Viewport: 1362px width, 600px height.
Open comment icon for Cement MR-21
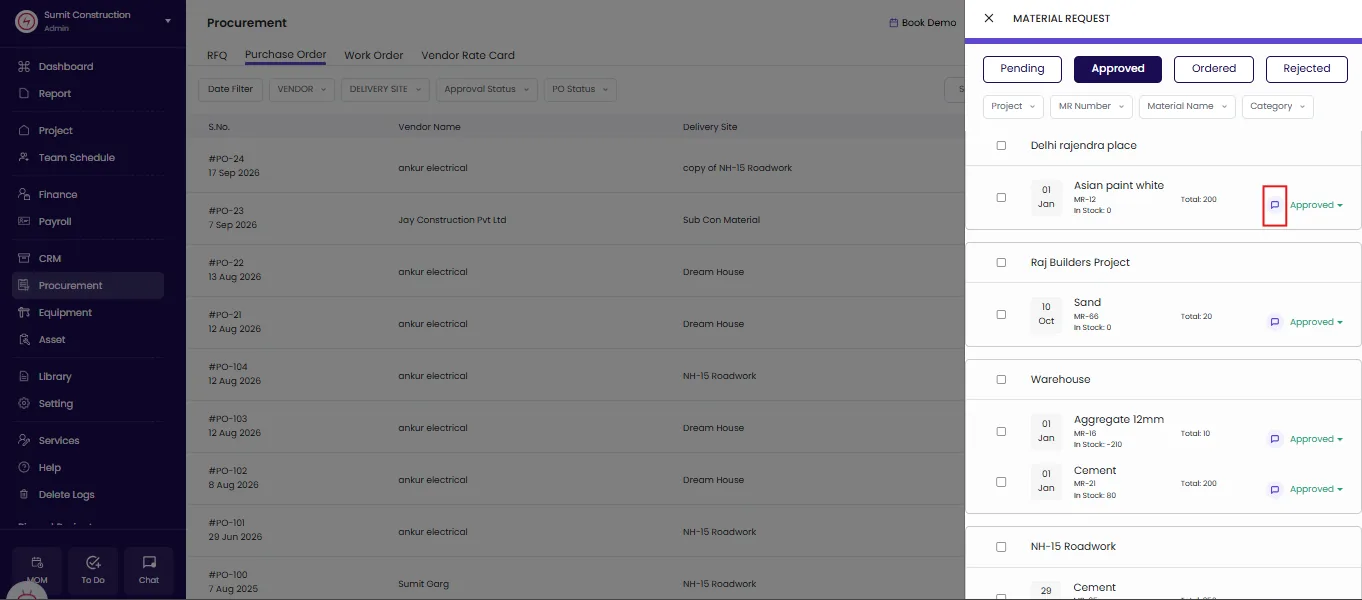click(x=1274, y=490)
